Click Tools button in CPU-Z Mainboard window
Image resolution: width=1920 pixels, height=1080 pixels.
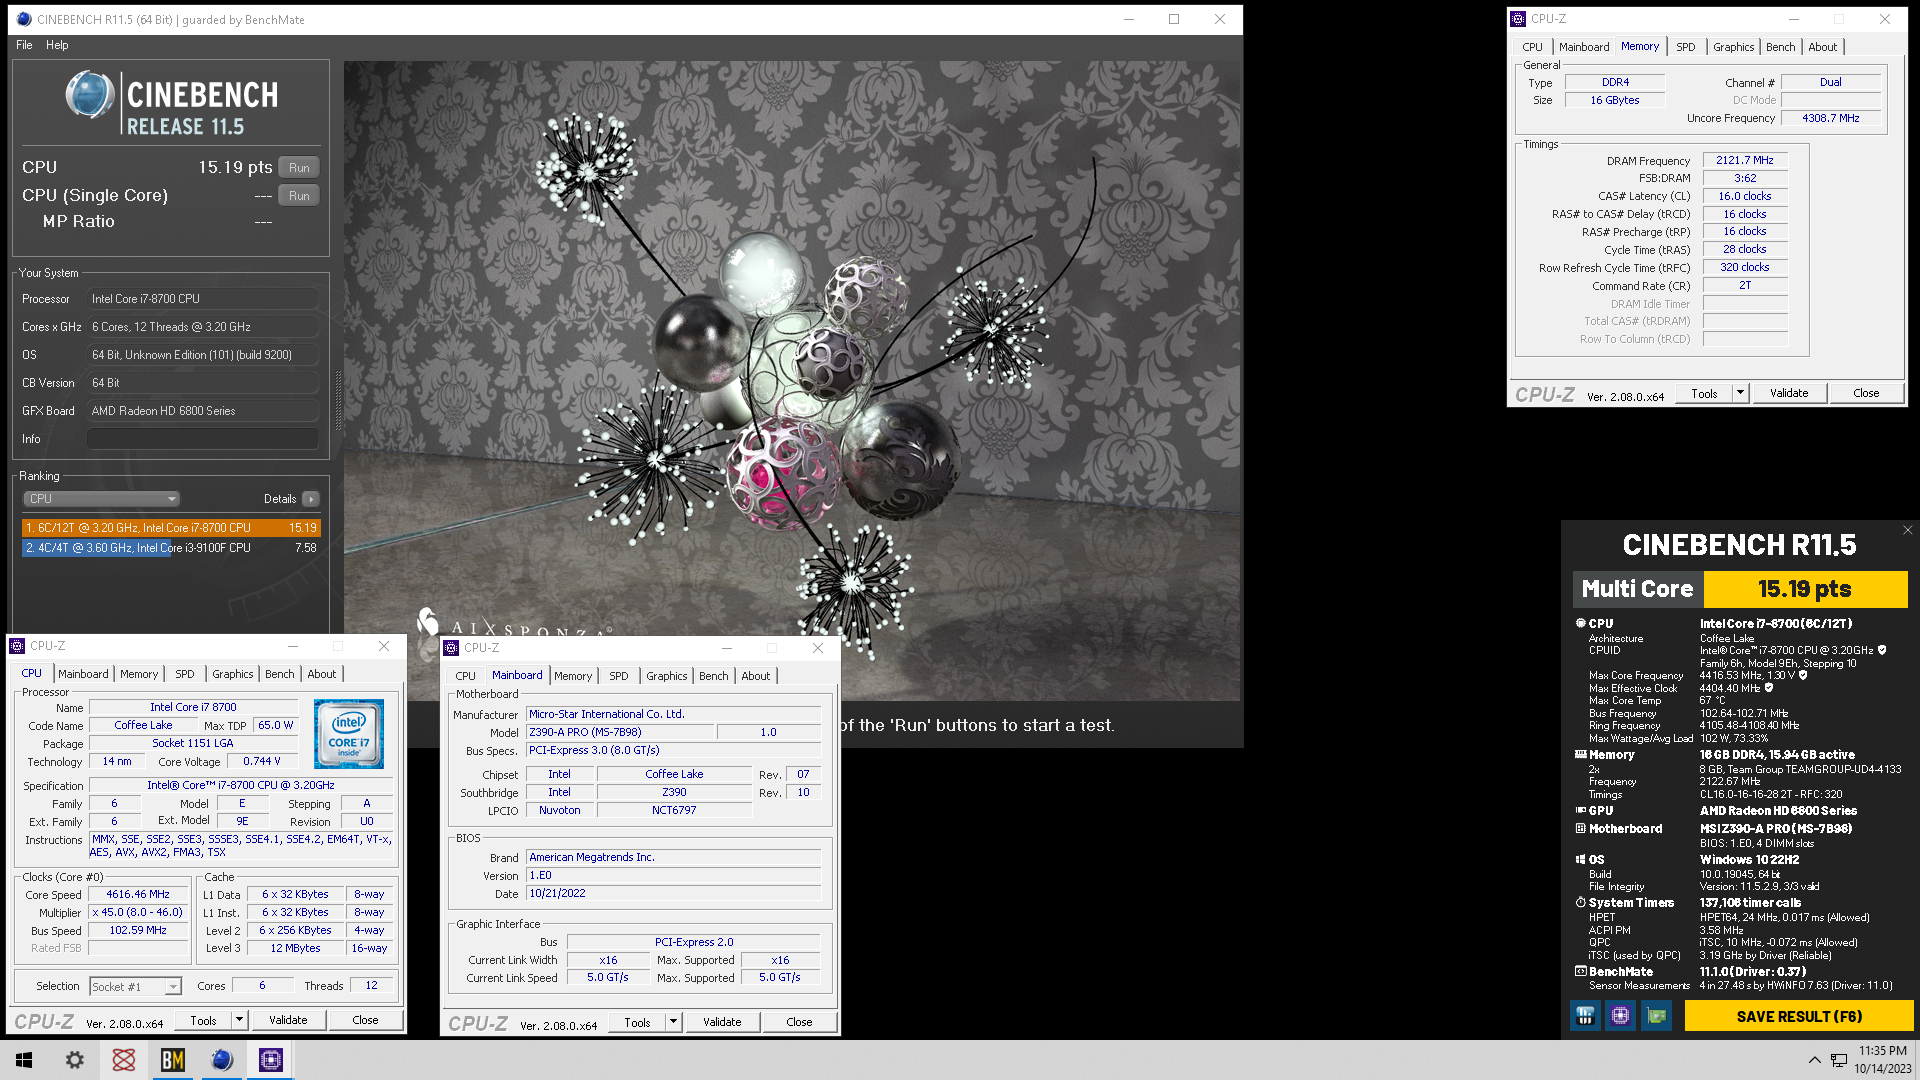(637, 1022)
